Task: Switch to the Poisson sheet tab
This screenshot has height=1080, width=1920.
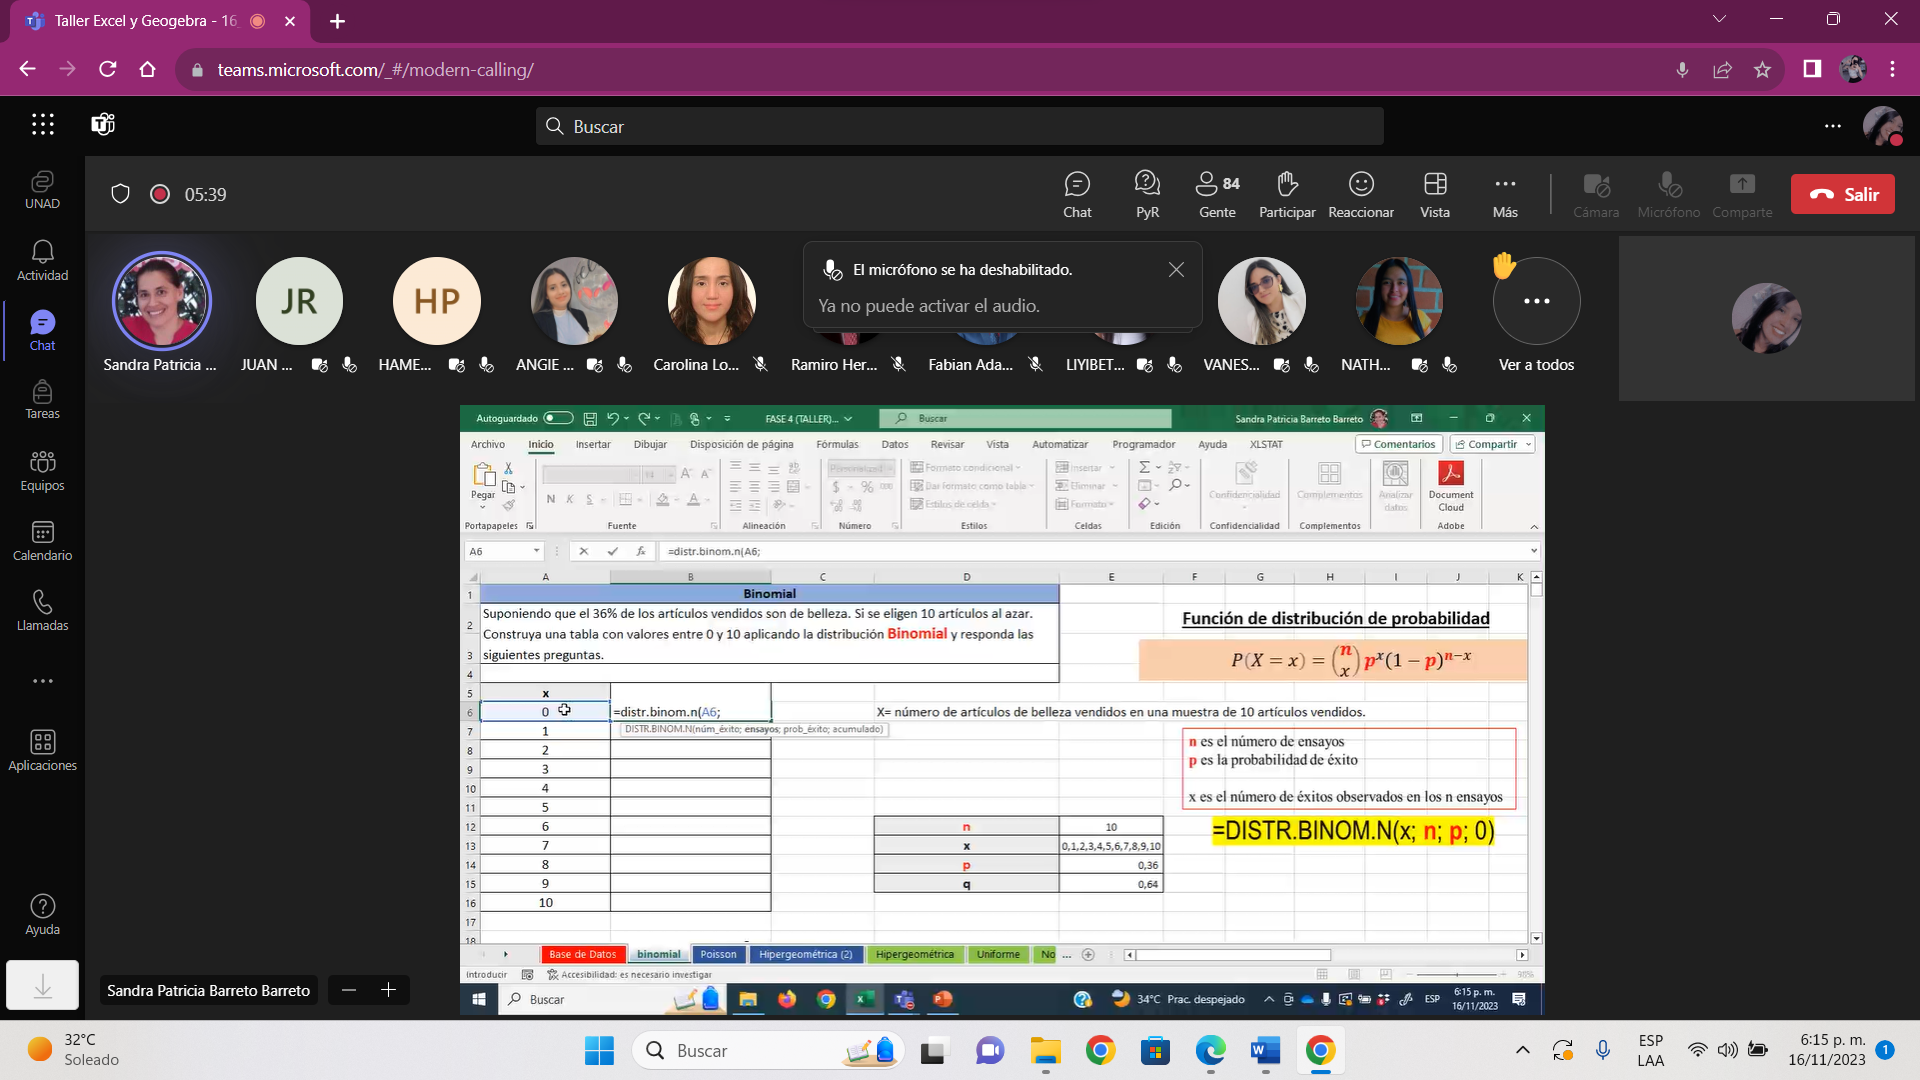Action: [x=719, y=954]
